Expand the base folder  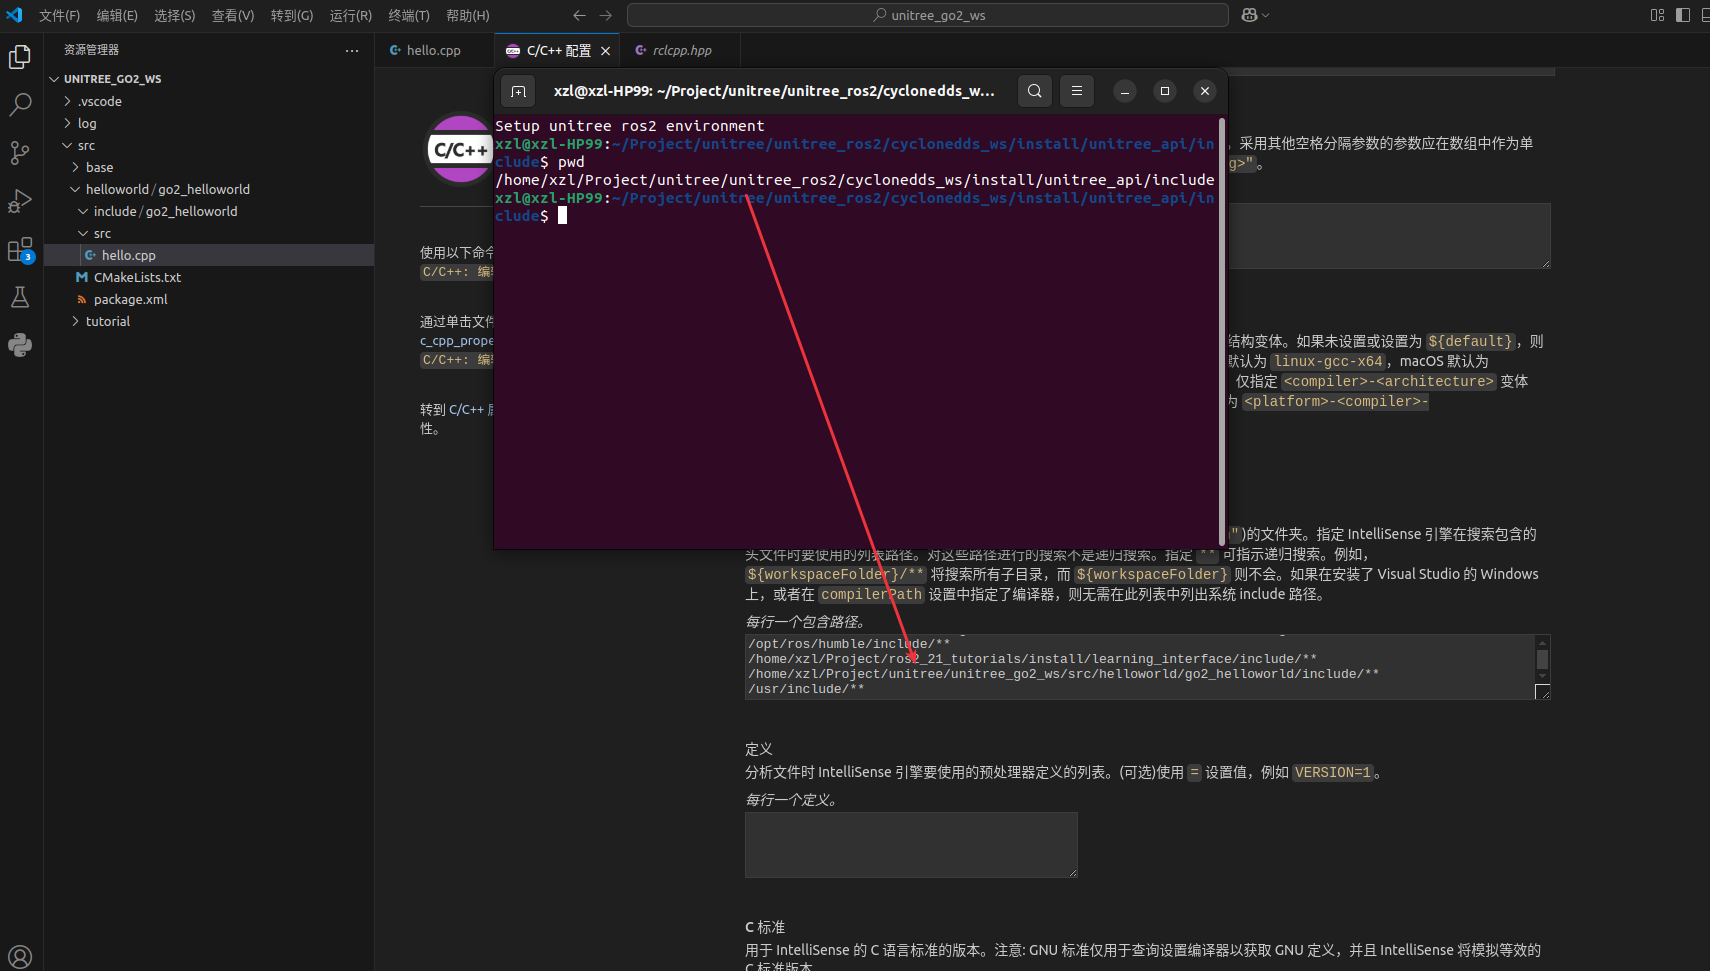[x=209, y=167]
